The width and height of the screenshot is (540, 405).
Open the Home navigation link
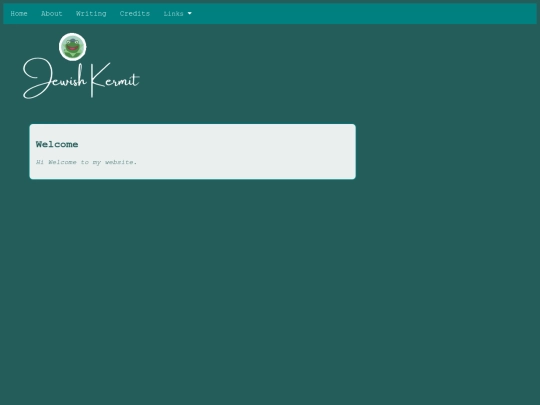click(19, 14)
